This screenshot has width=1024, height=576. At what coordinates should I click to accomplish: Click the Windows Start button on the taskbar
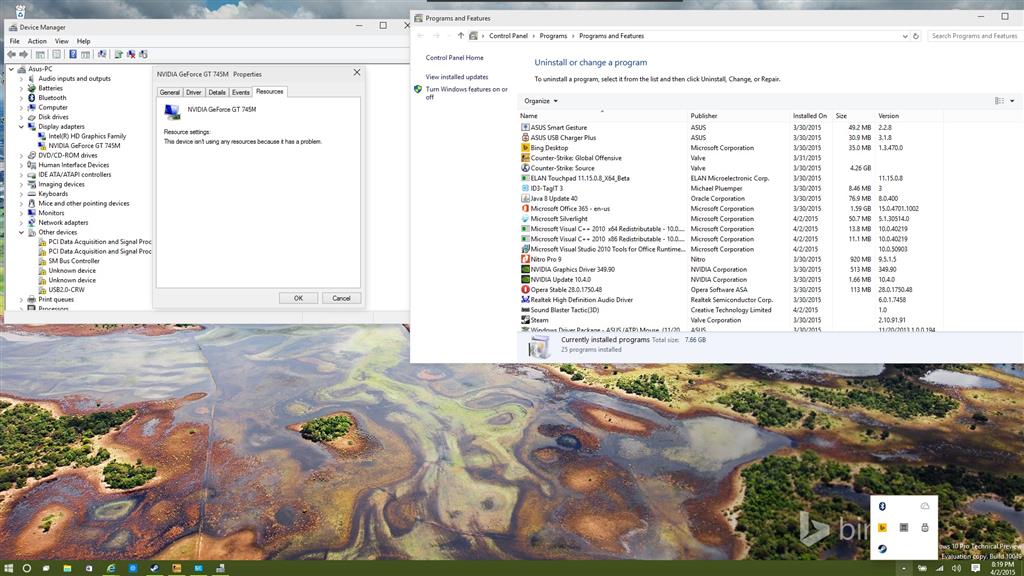tap(8, 568)
